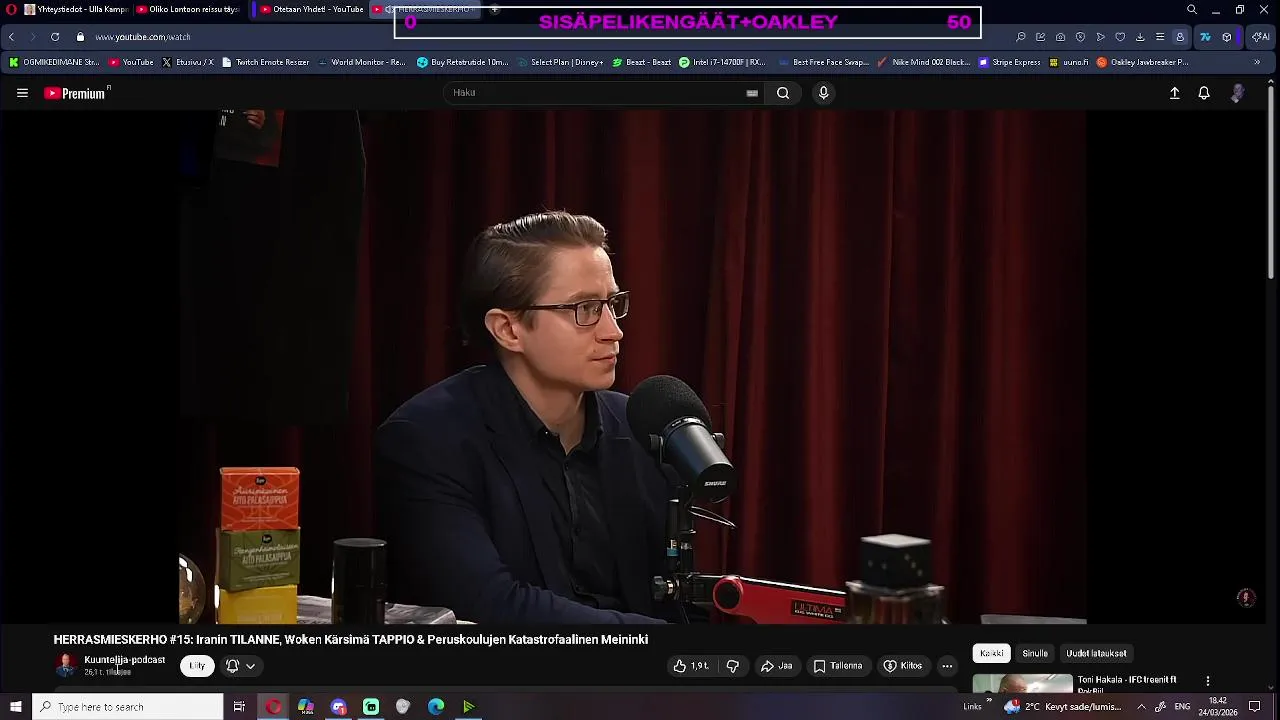The width and height of the screenshot is (1280, 720).
Task: Open the browser AI sidebar button
Action: click(x=1261, y=37)
